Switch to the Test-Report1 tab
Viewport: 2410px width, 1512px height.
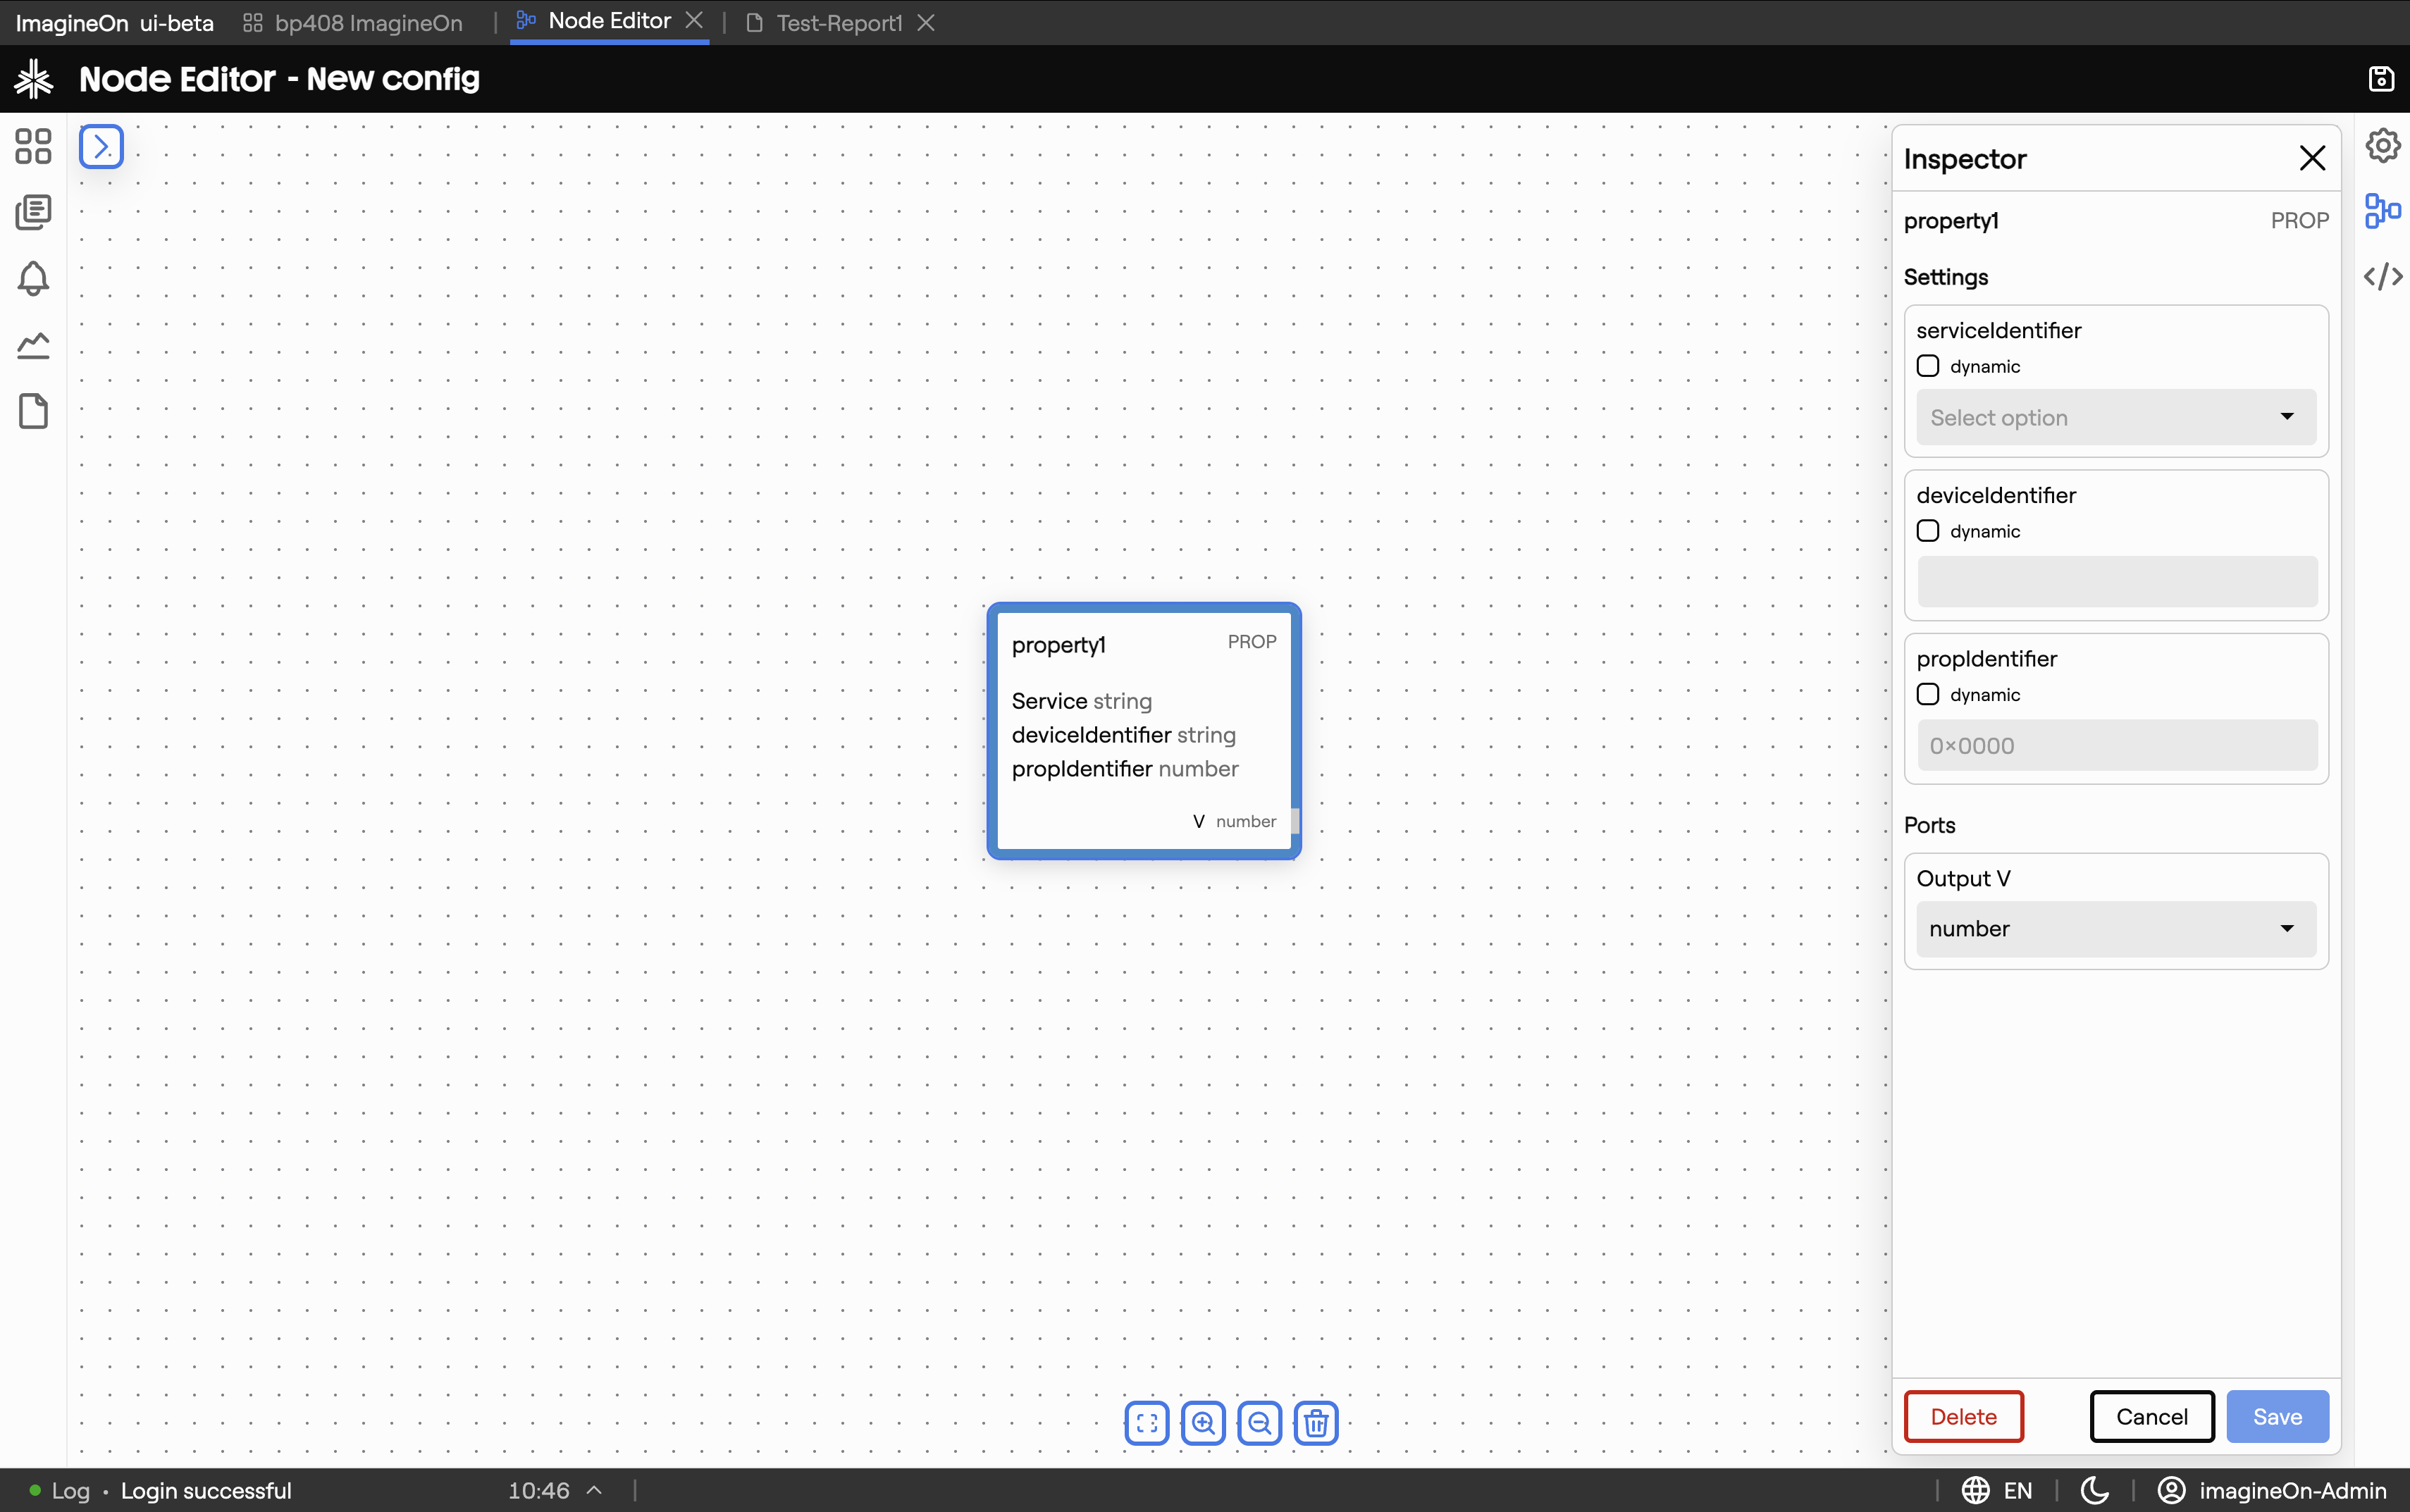pyautogui.click(x=826, y=22)
